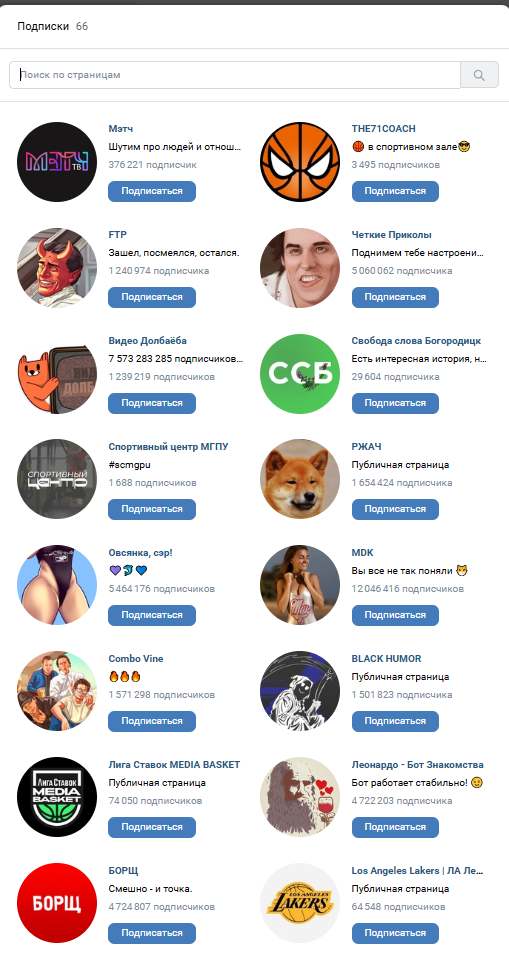This screenshot has height=958, width=509.
Task: Open the FTP community title link
Action: 117,235
